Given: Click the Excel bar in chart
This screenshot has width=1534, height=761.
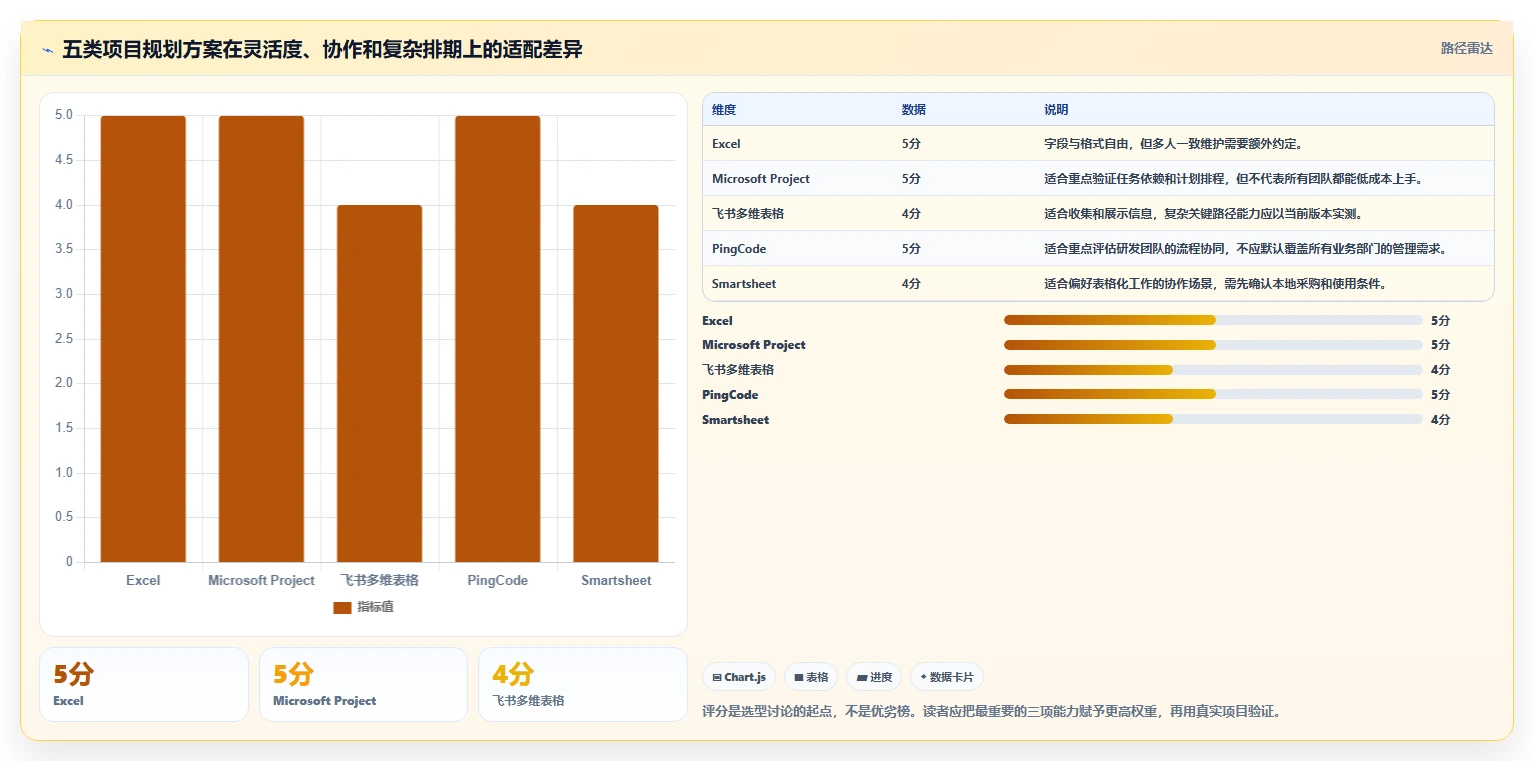Looking at the screenshot, I should pyautogui.click(x=143, y=339).
